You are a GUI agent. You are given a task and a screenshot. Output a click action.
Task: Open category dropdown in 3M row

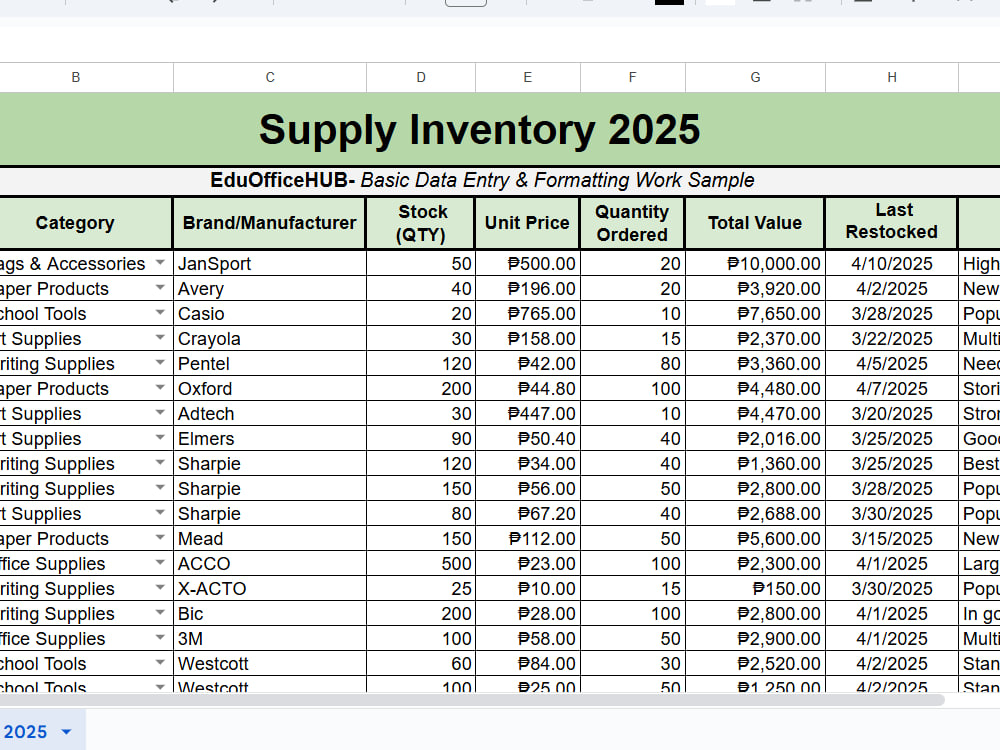160,638
